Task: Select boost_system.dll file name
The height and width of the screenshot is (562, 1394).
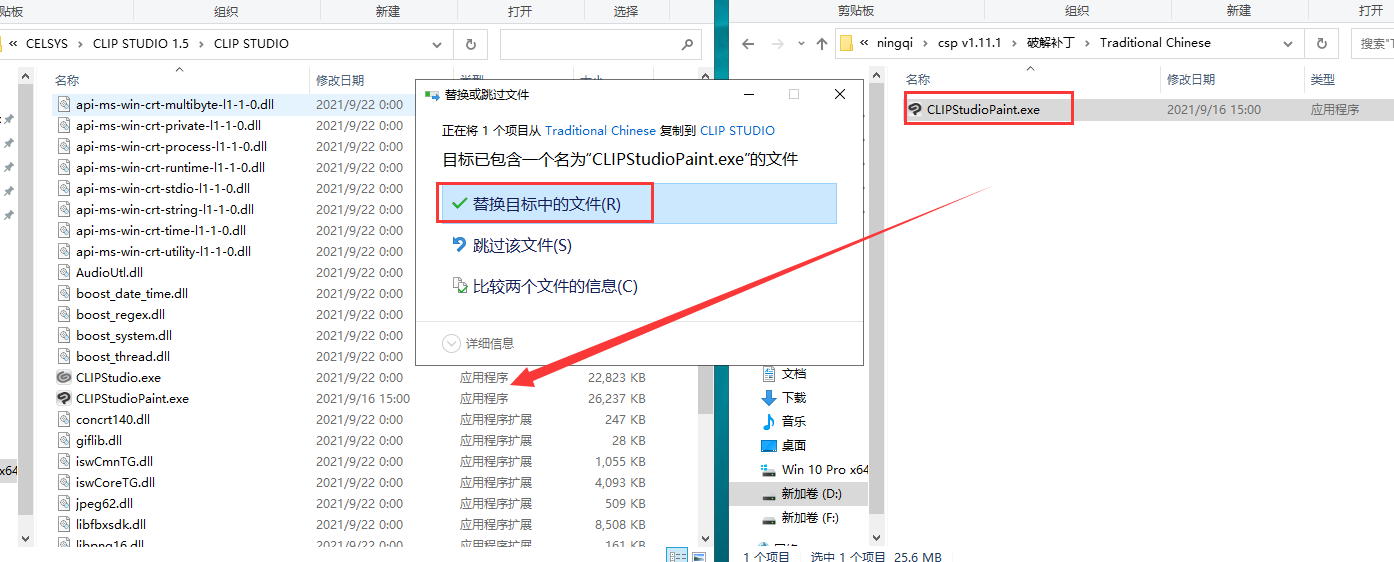Action: pos(124,335)
